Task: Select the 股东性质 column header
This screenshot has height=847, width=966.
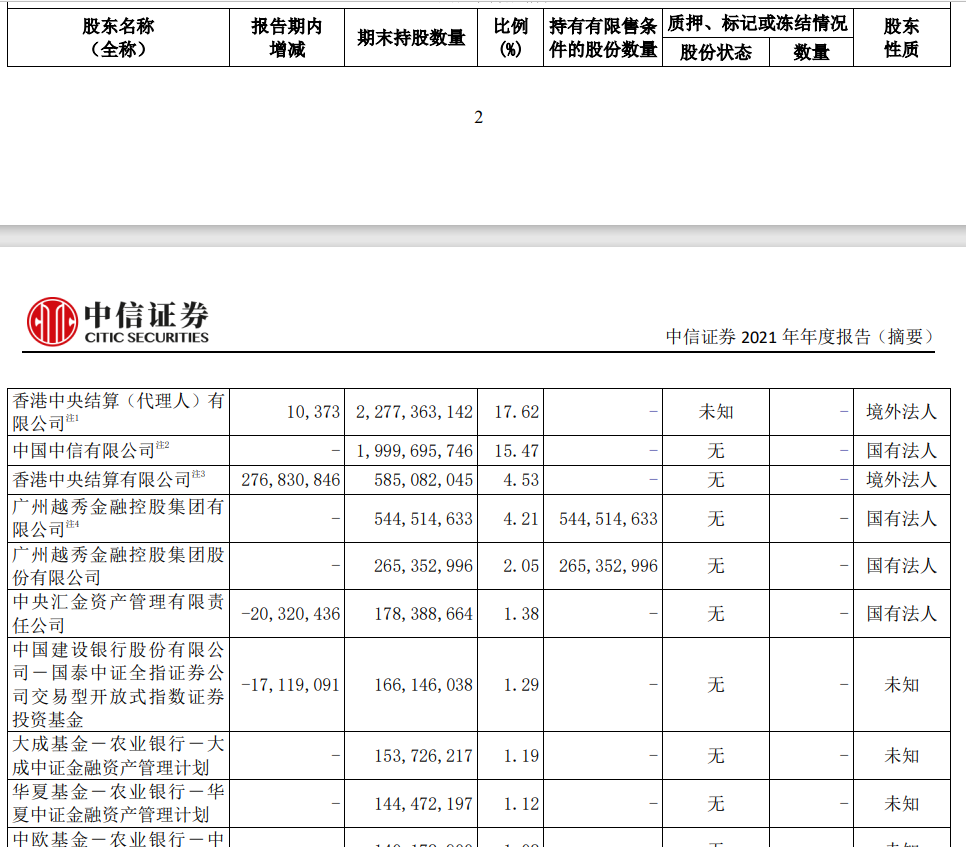Action: click(902, 38)
